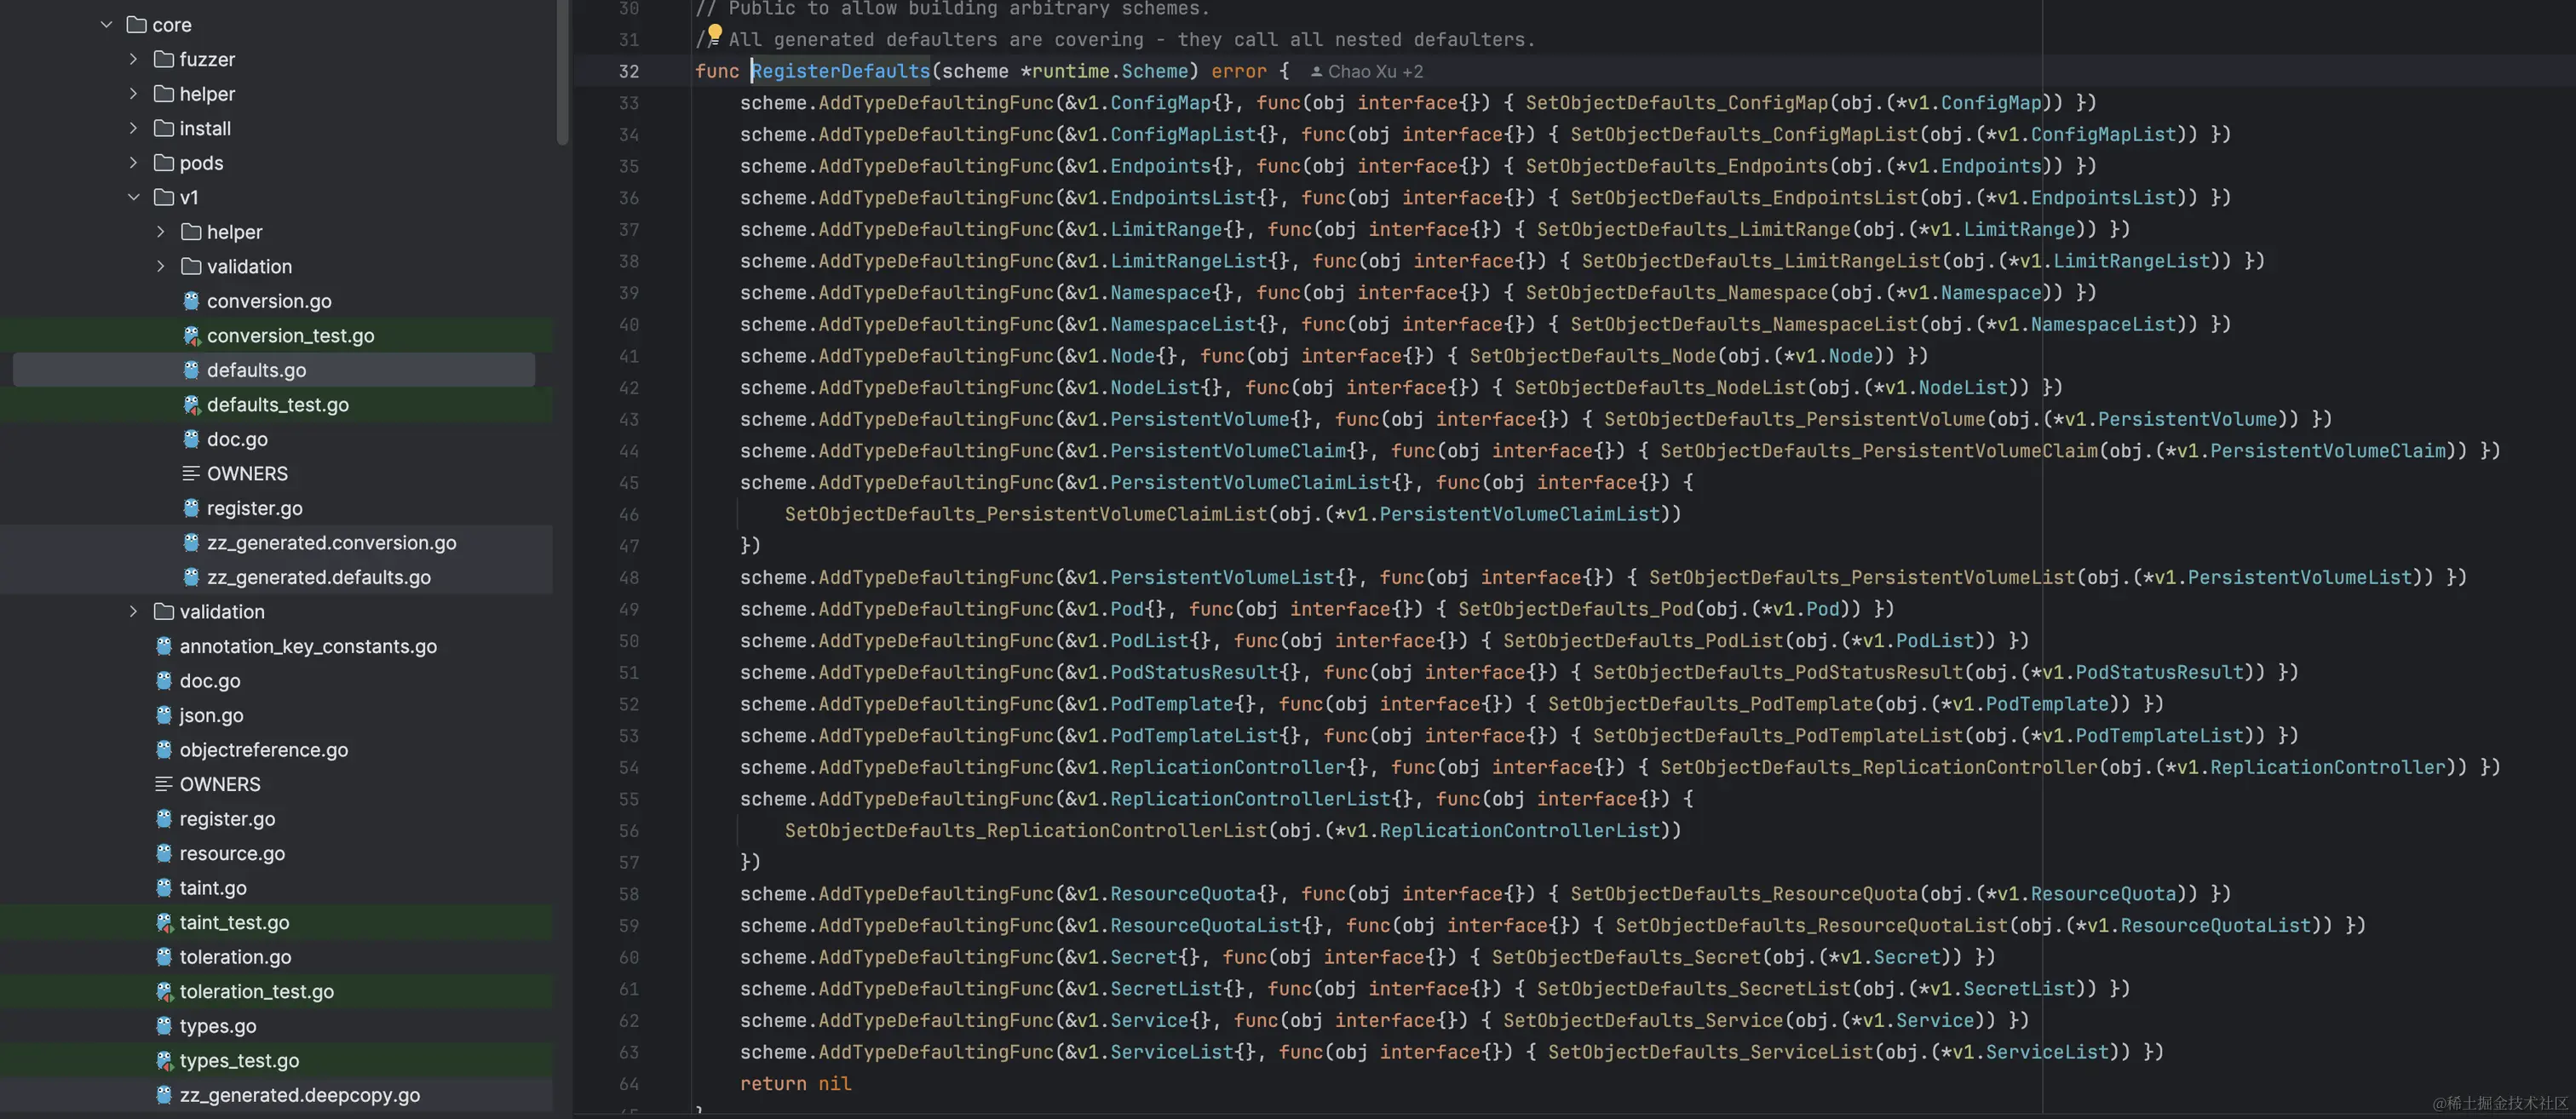Image resolution: width=2576 pixels, height=1119 pixels.
Task: Click the Go file icon of defaults.go
Action: pyautogui.click(x=191, y=370)
